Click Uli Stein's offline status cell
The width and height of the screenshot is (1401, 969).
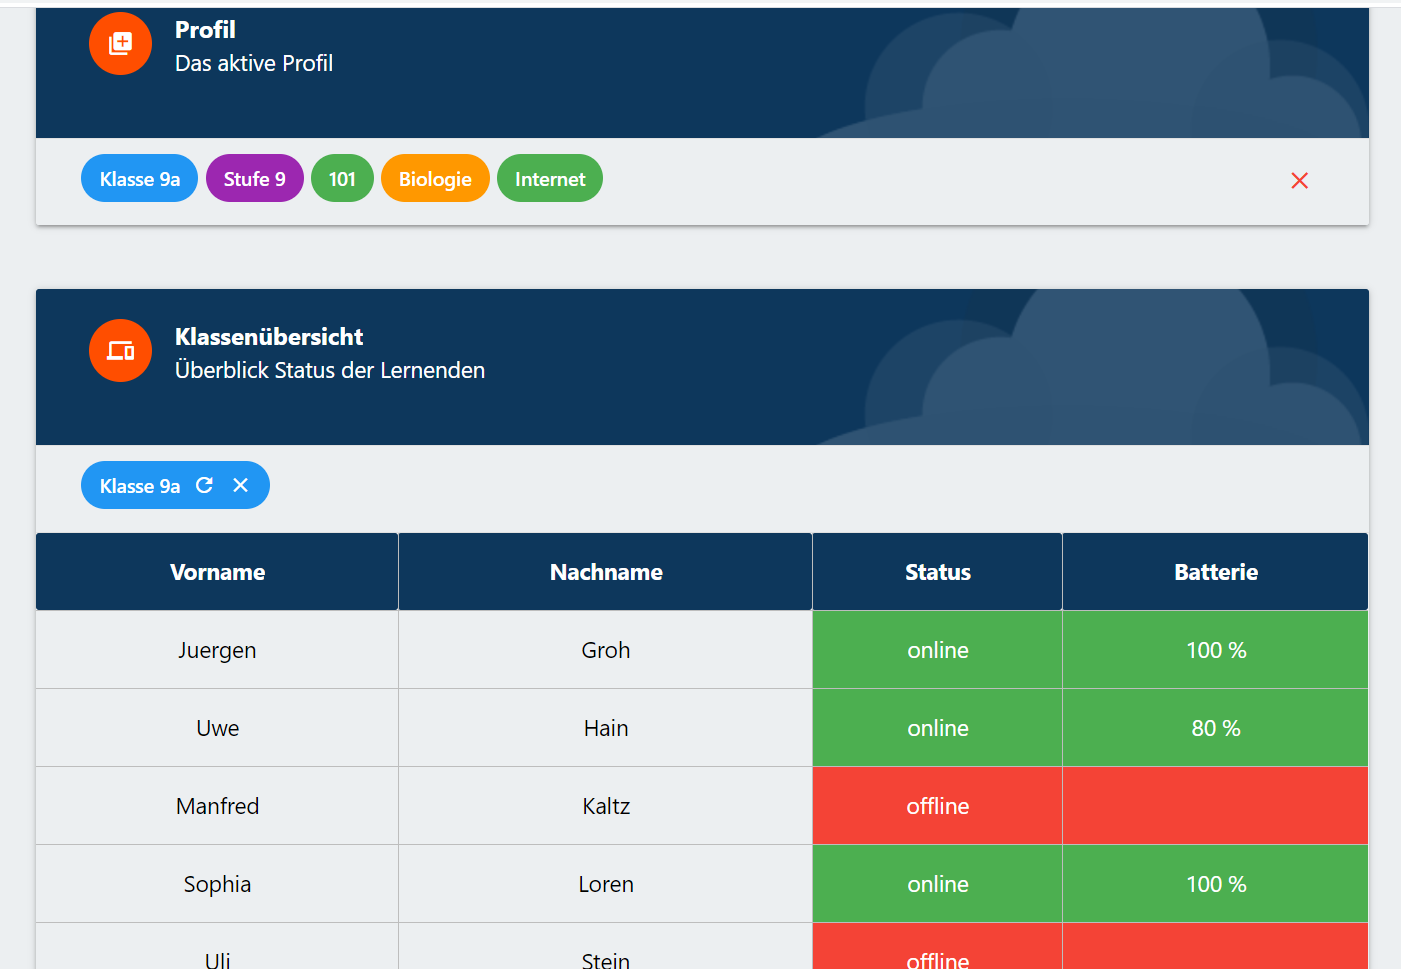(x=937, y=957)
